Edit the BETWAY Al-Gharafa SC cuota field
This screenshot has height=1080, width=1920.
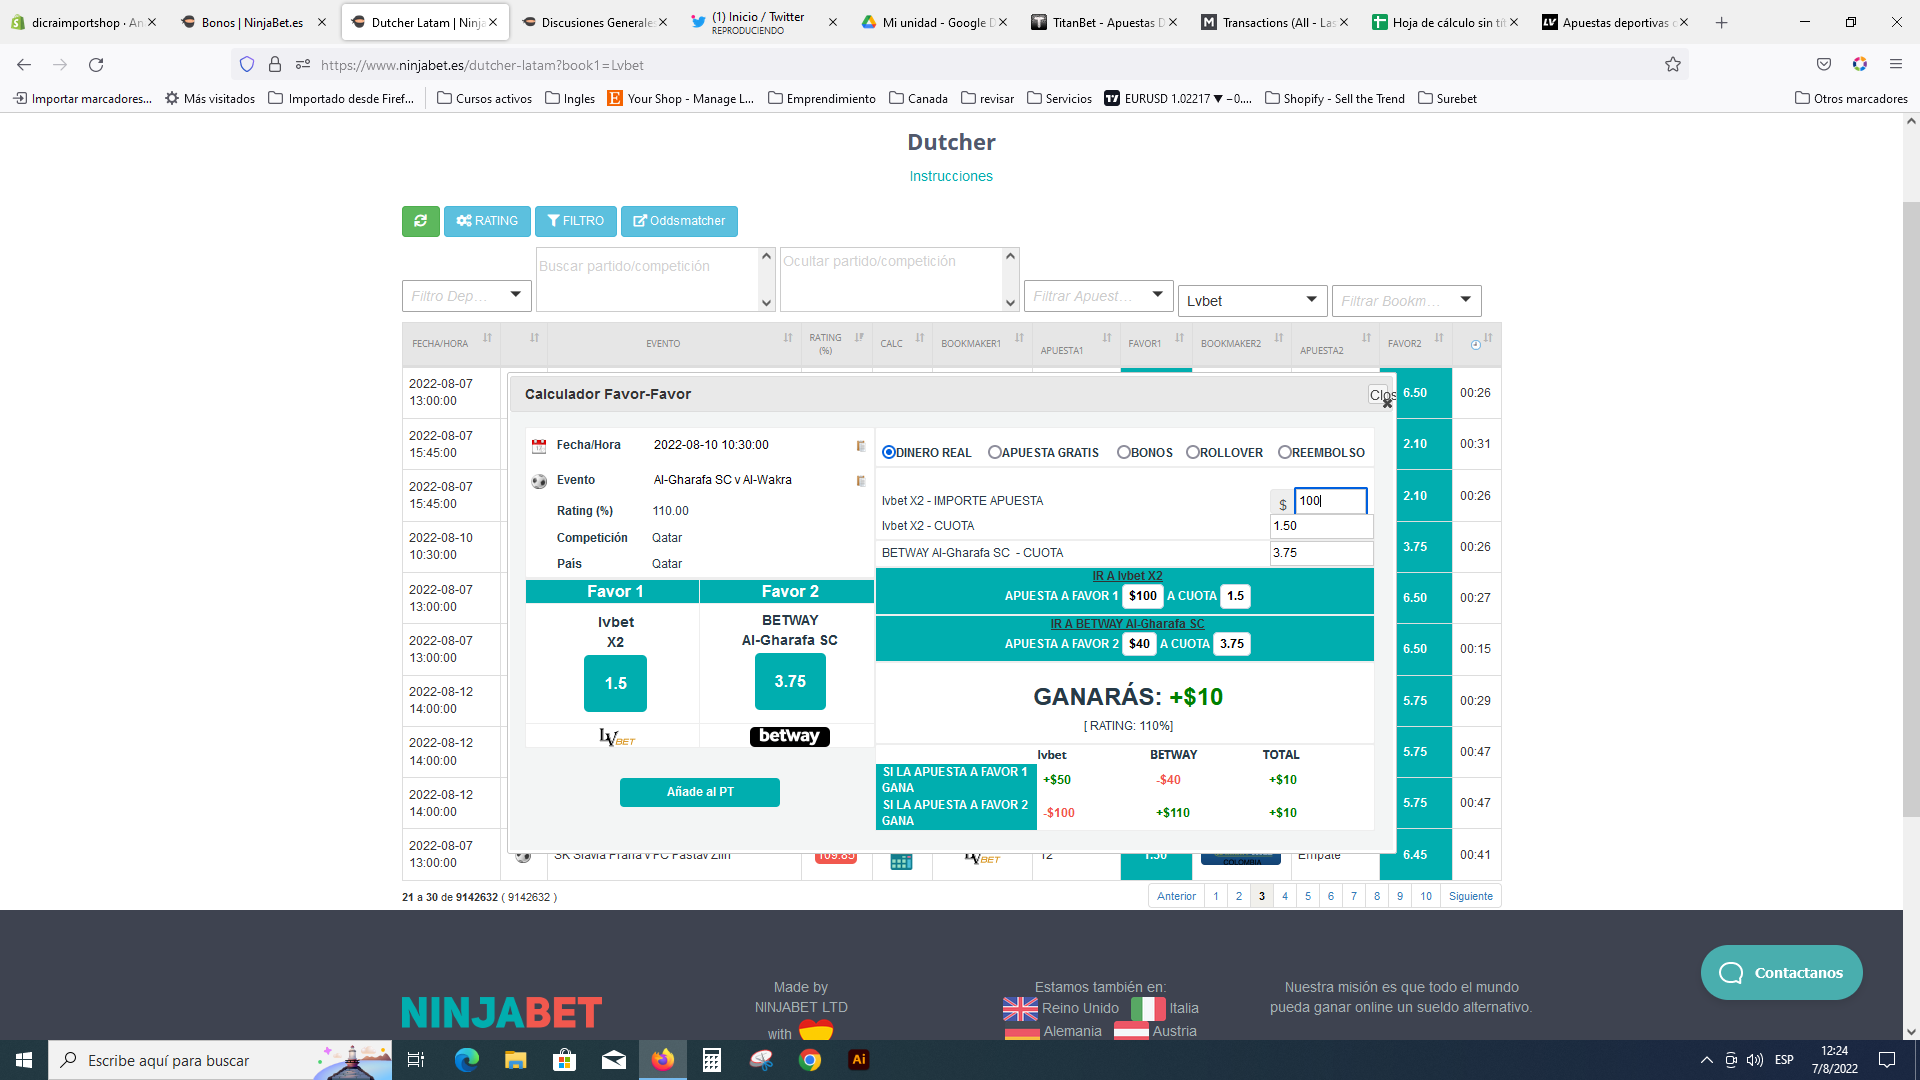(x=1321, y=553)
